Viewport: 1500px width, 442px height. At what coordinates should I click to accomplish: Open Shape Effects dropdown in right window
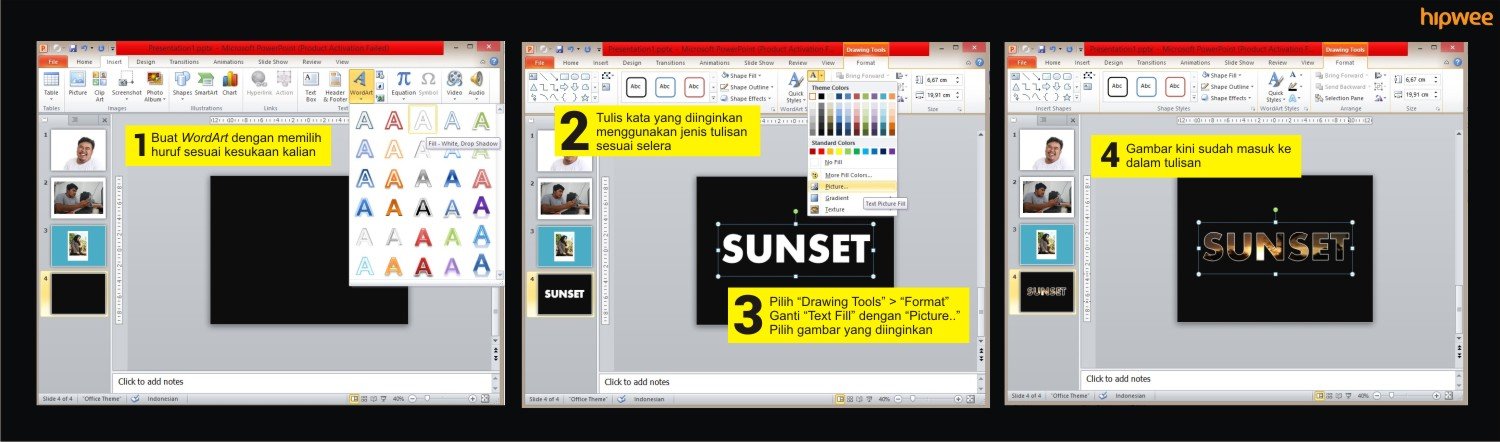[1225, 98]
